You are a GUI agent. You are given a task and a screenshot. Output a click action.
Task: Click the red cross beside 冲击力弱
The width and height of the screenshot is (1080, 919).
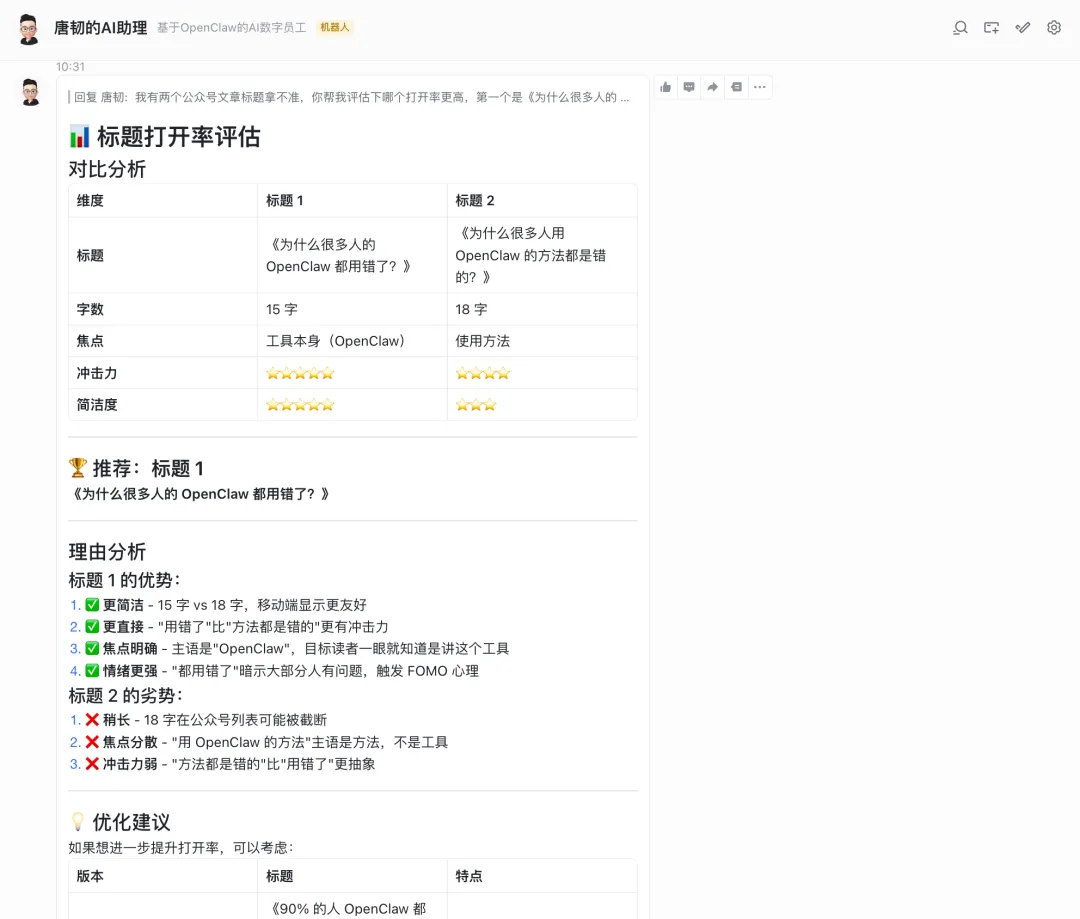click(92, 764)
